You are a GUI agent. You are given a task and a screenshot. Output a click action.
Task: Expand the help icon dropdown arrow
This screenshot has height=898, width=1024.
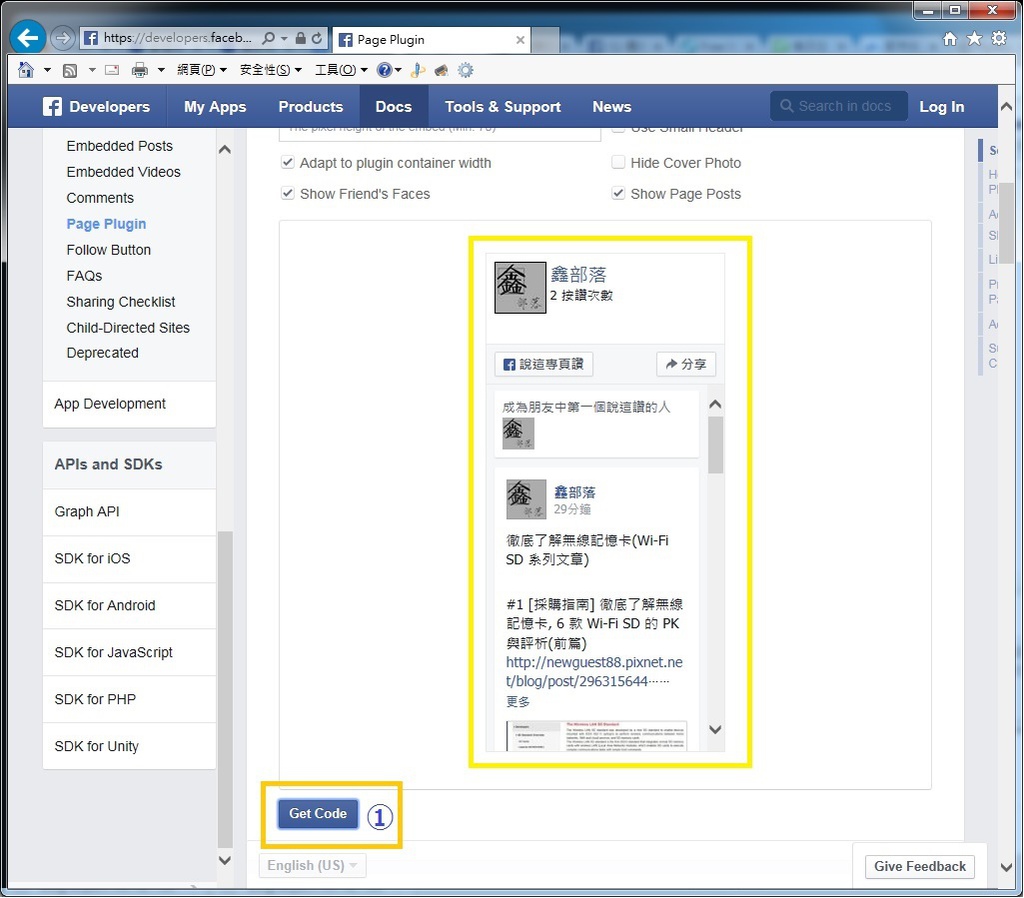(x=398, y=70)
